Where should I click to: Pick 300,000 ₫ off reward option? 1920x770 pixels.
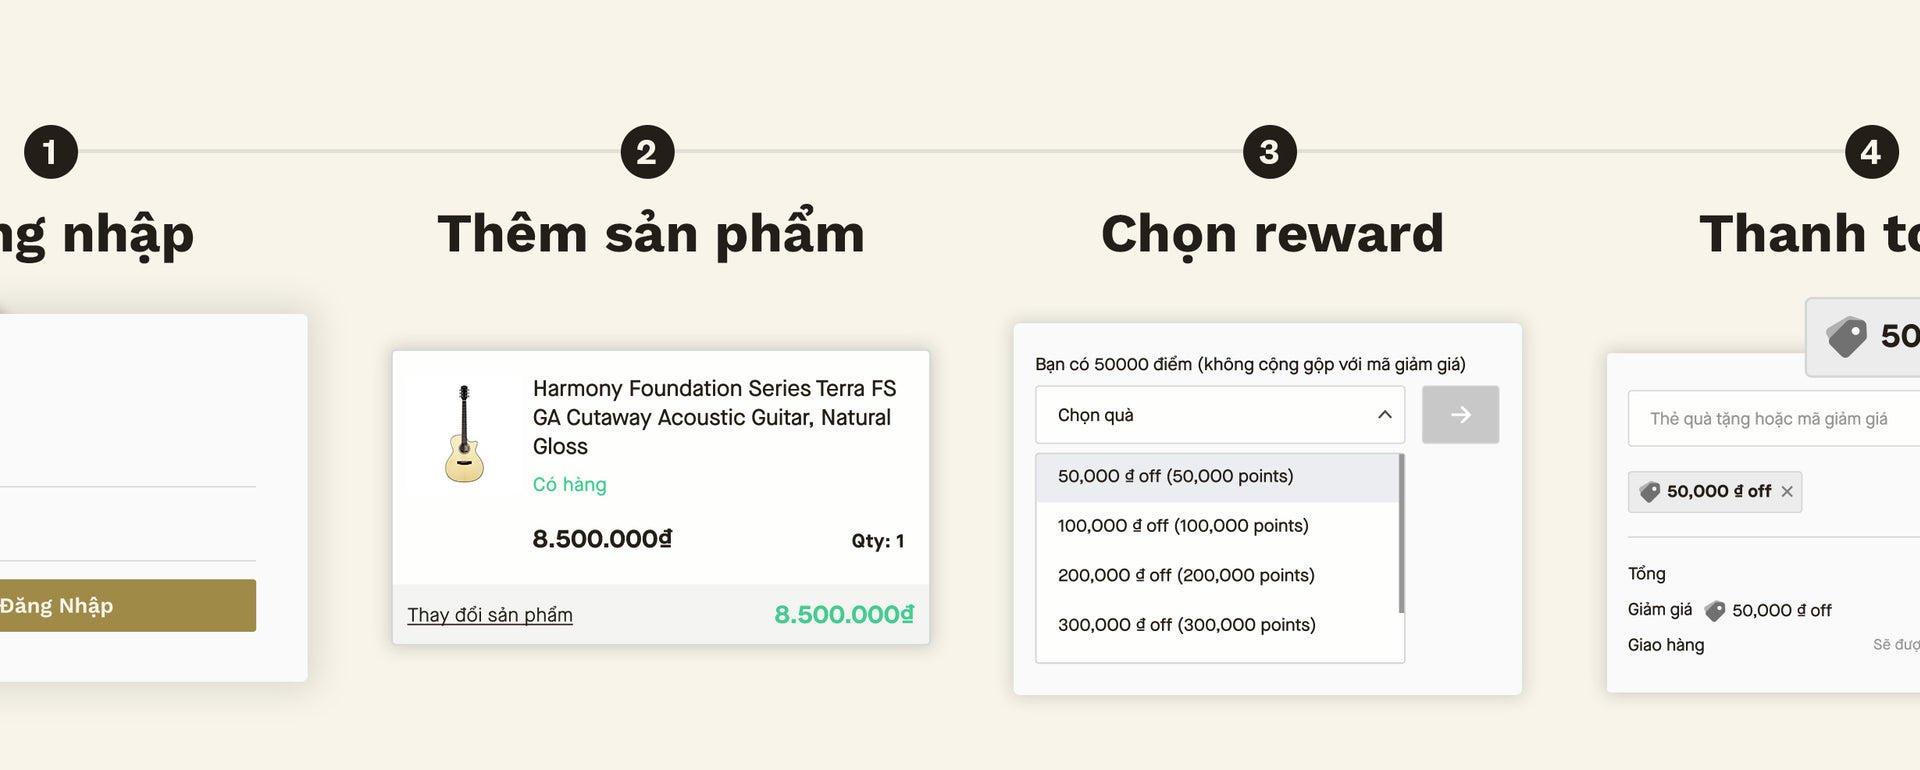(x=1186, y=625)
